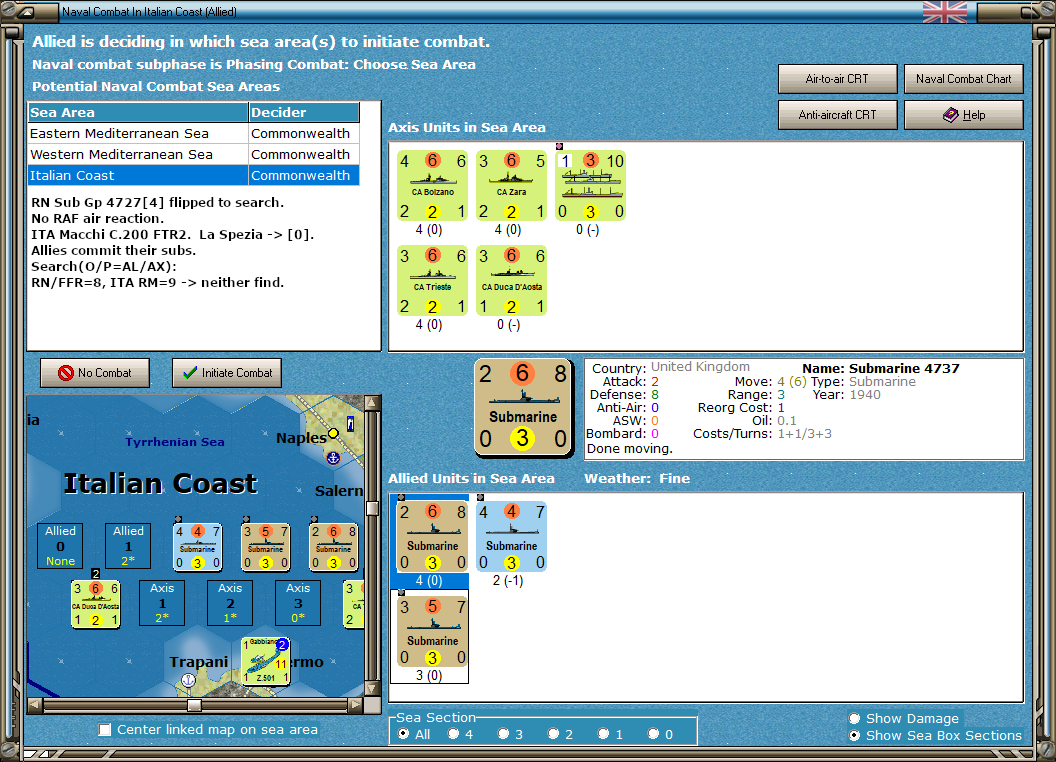
Task: Select sea section 4 radio button
Action: pos(453,734)
